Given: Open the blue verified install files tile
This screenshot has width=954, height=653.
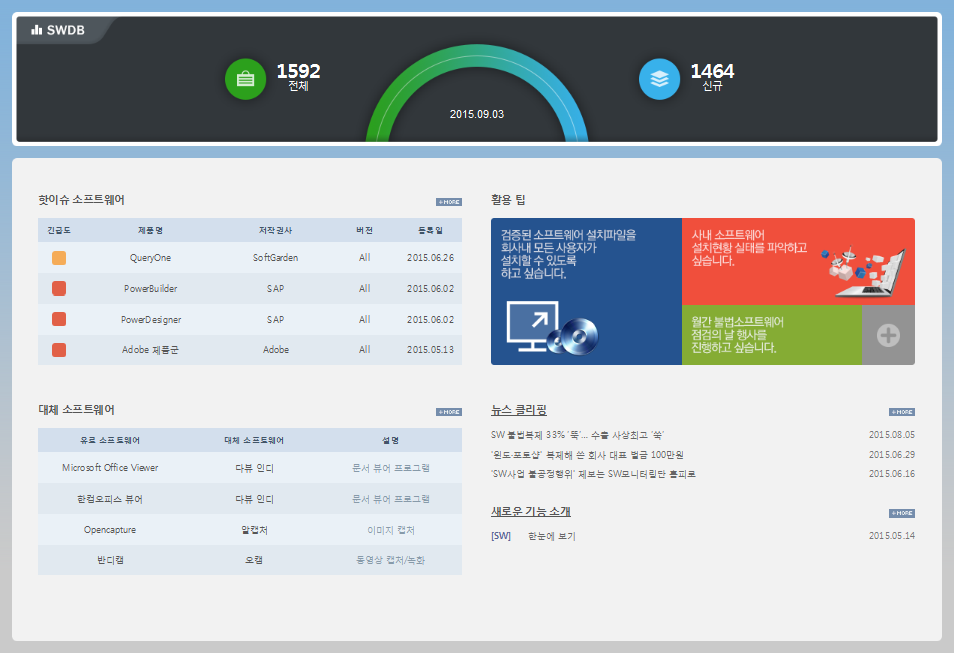Looking at the screenshot, I should coord(587,292).
